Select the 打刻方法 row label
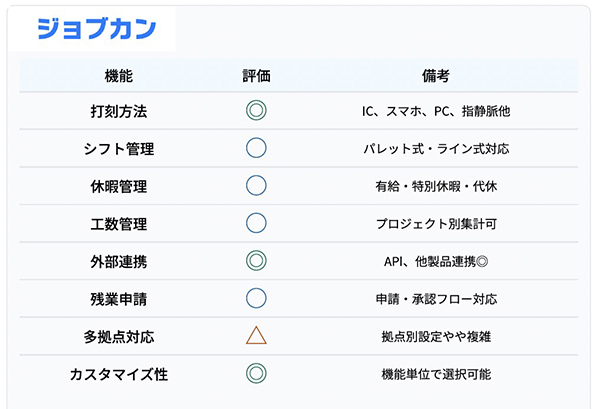The height and width of the screenshot is (409, 600). tap(118, 110)
